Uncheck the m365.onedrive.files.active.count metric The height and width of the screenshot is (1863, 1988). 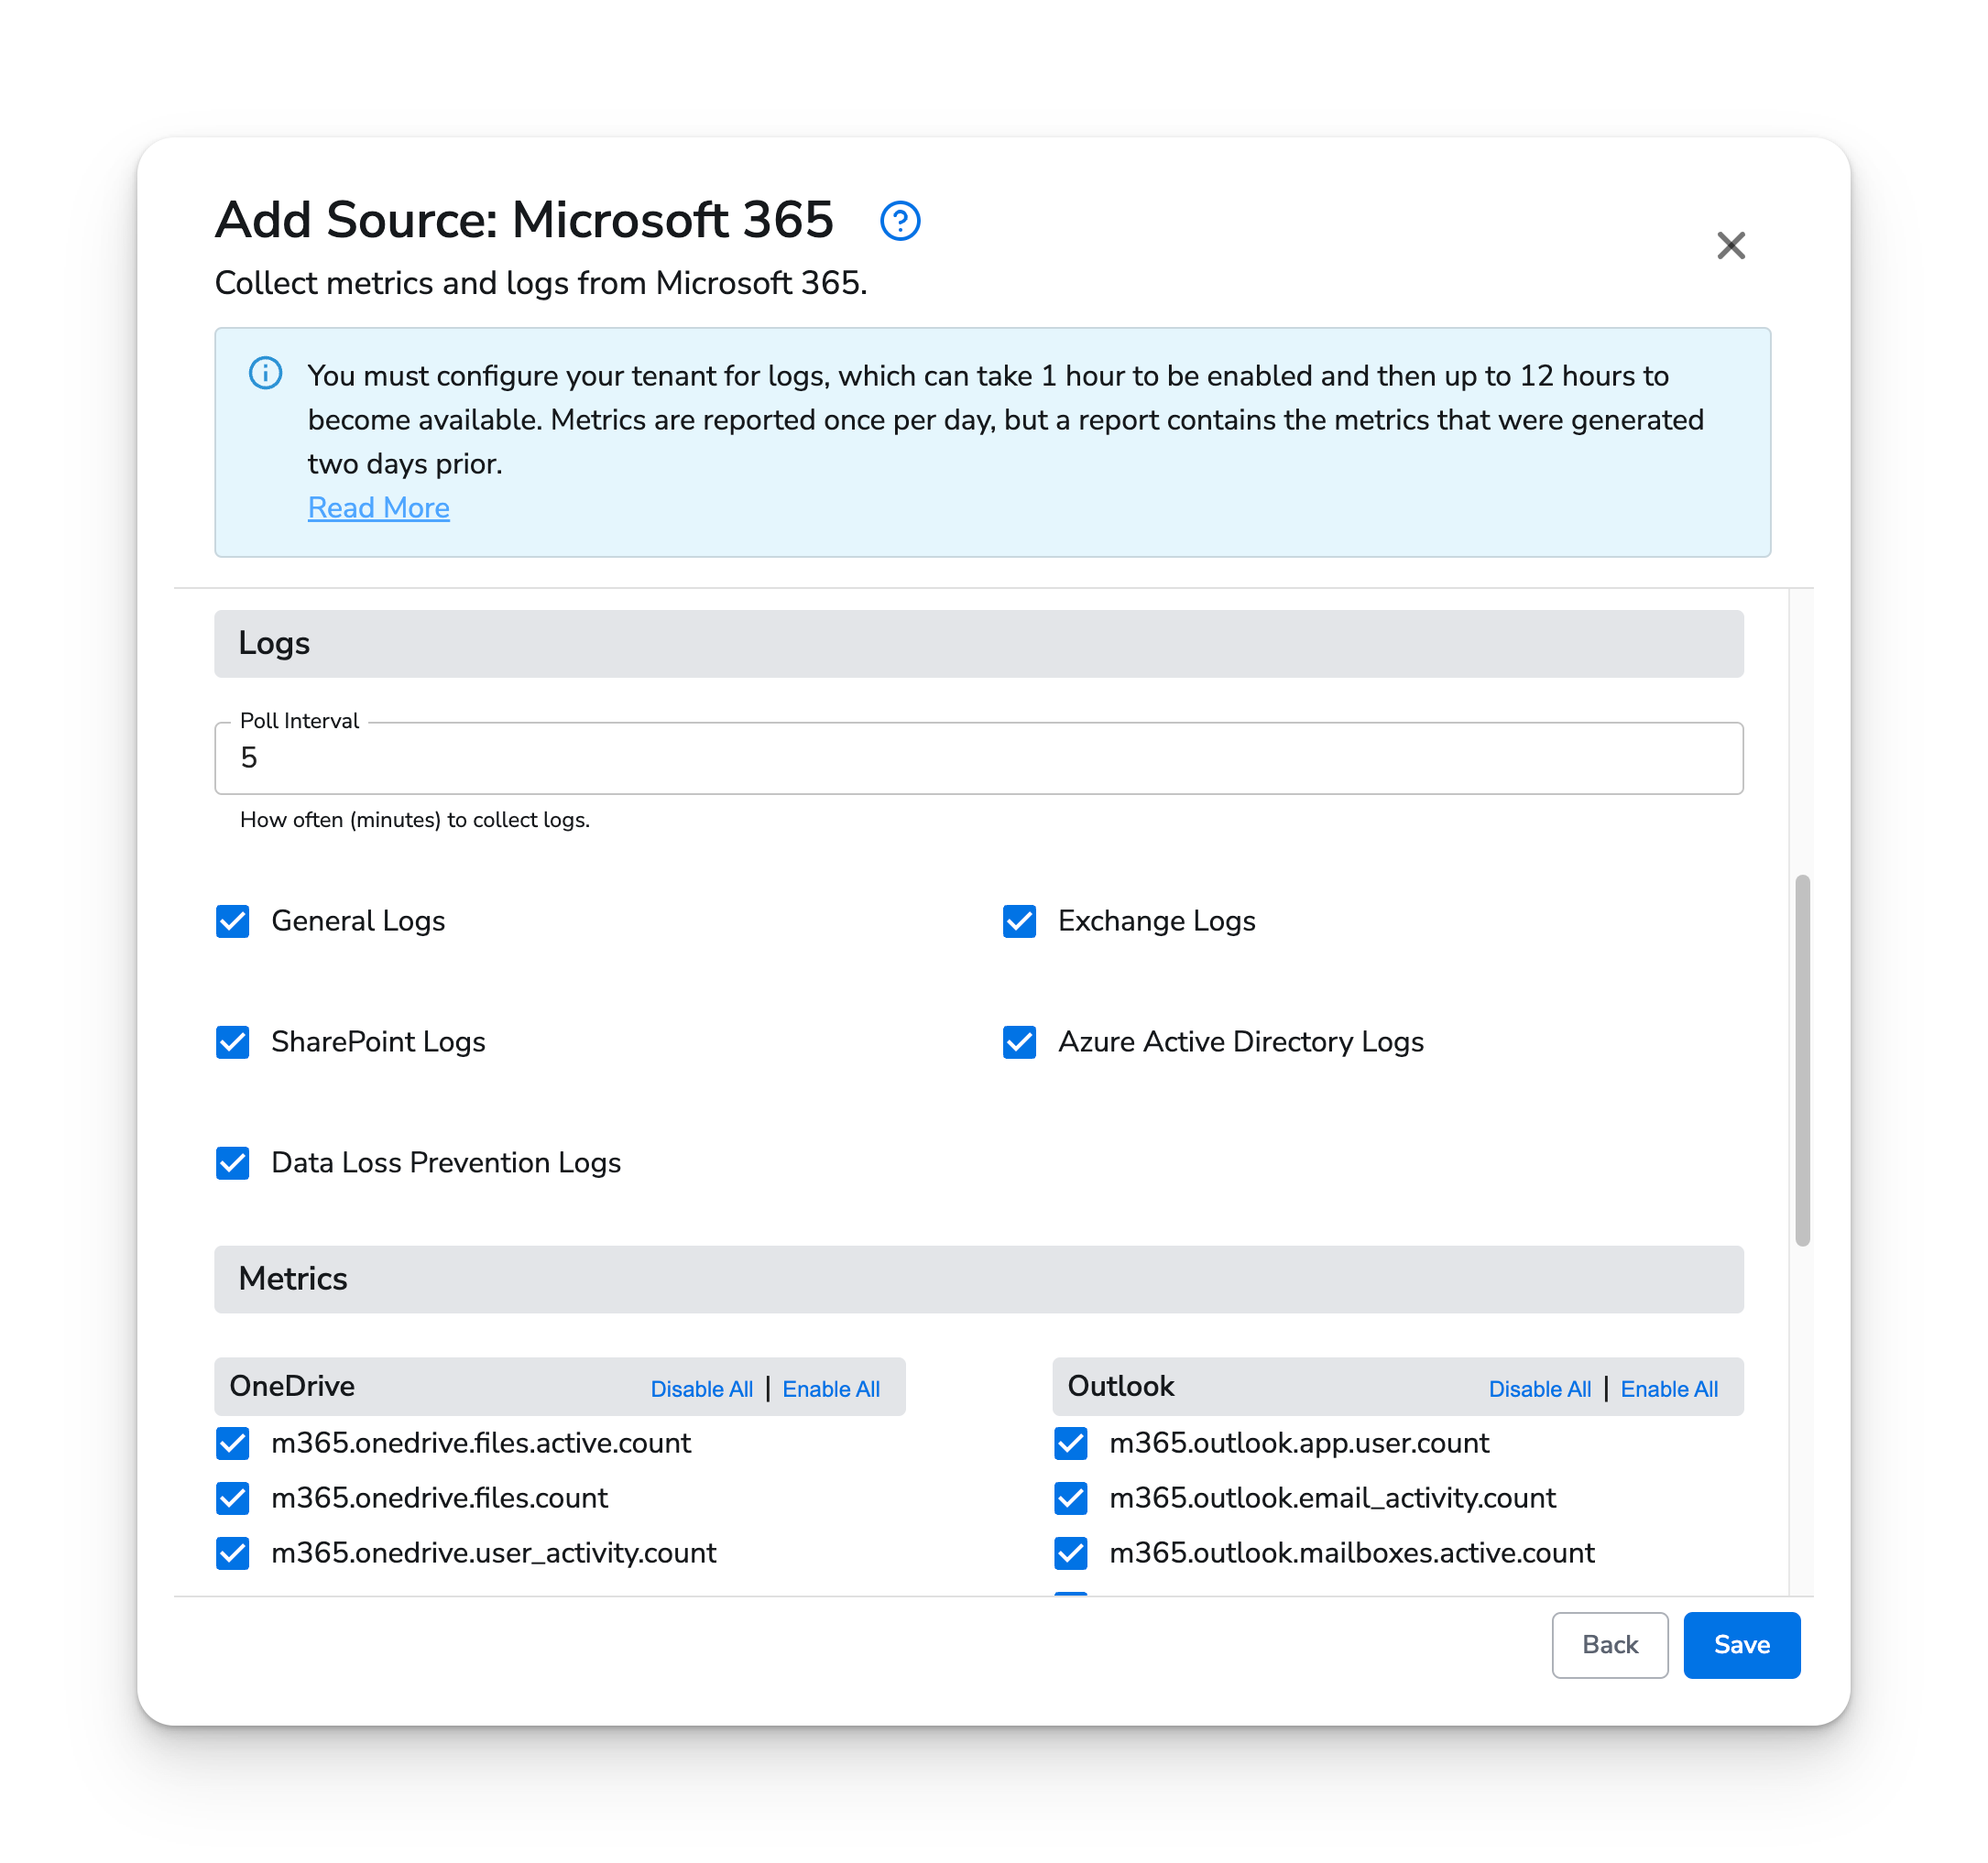(232, 1444)
